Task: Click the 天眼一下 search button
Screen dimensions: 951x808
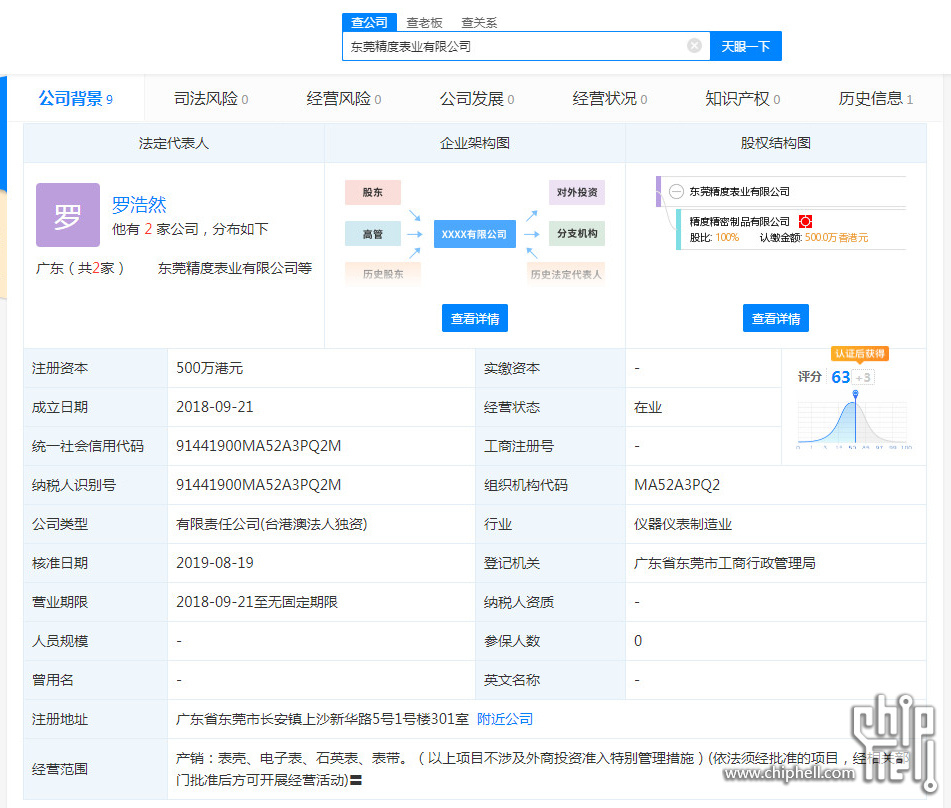Action: pos(745,46)
